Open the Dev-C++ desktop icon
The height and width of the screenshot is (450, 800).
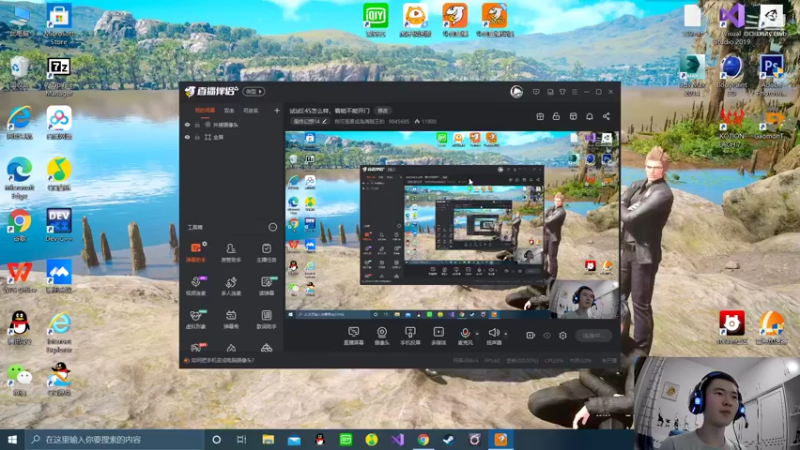(59, 225)
